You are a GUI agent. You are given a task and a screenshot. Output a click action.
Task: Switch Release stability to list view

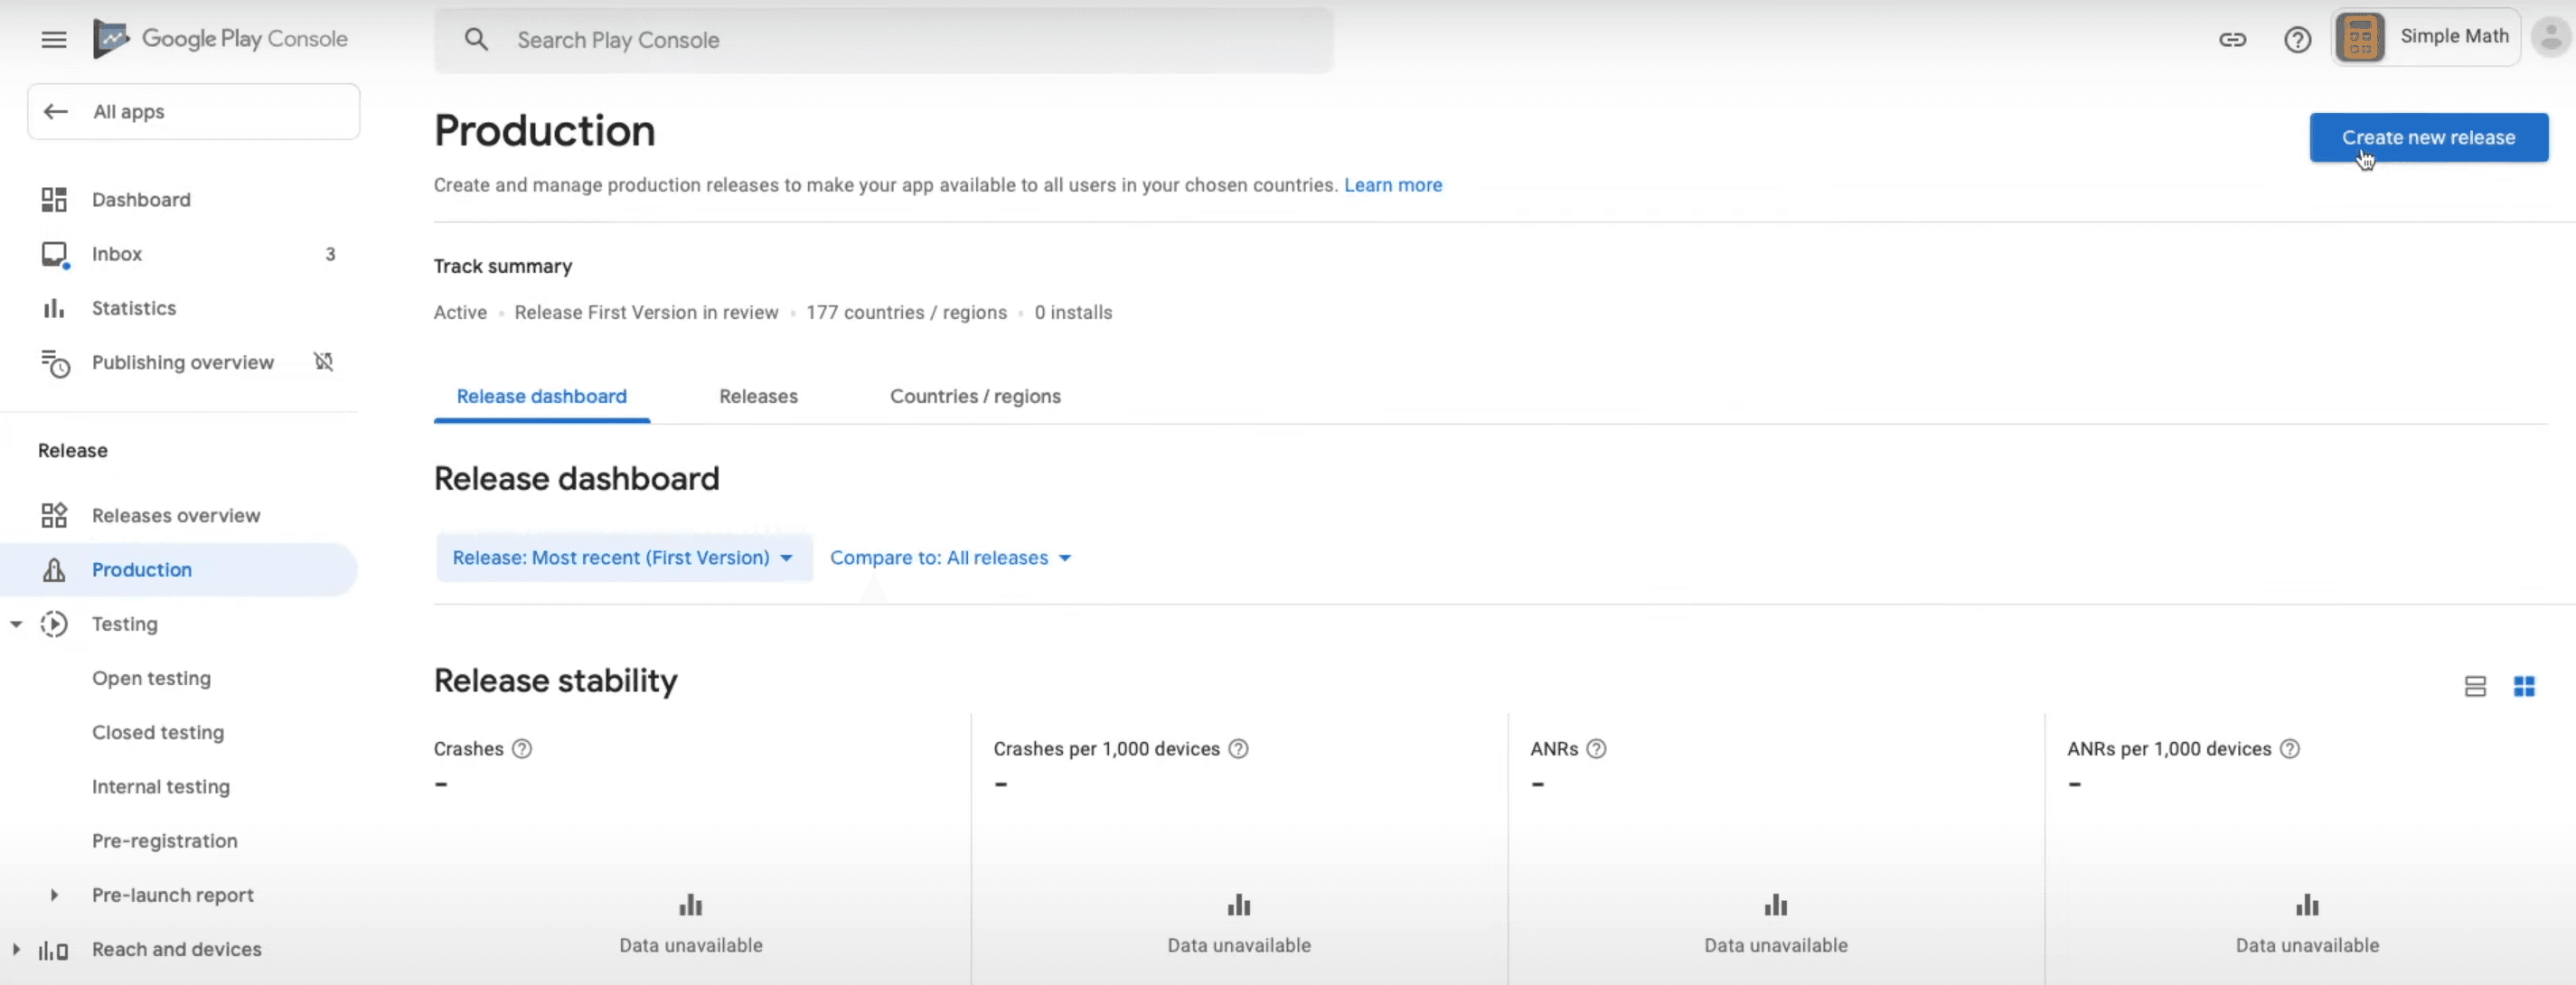tap(2475, 687)
